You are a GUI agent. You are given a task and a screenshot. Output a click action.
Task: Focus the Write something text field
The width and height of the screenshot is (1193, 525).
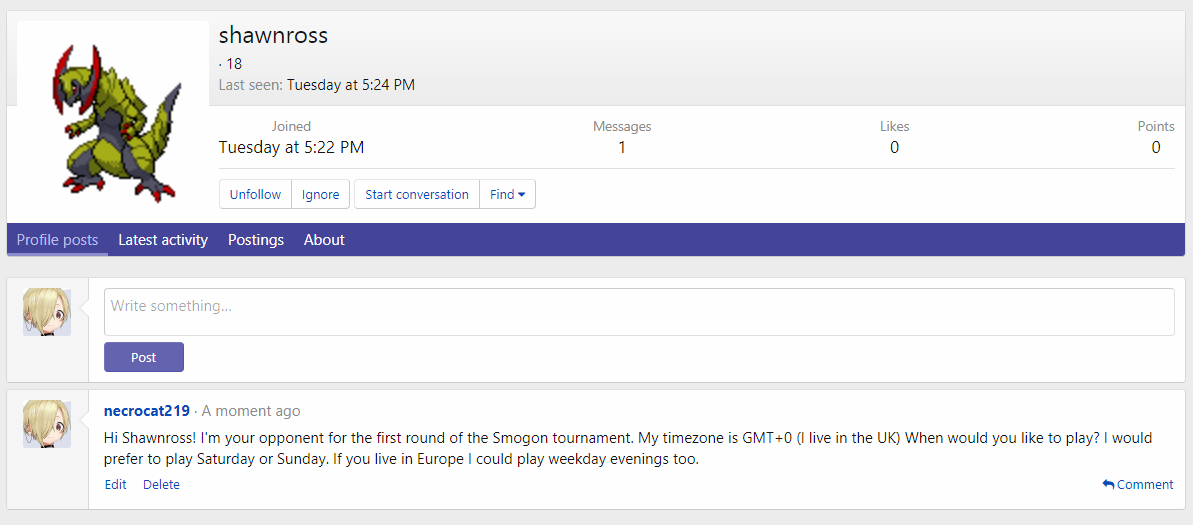639,312
